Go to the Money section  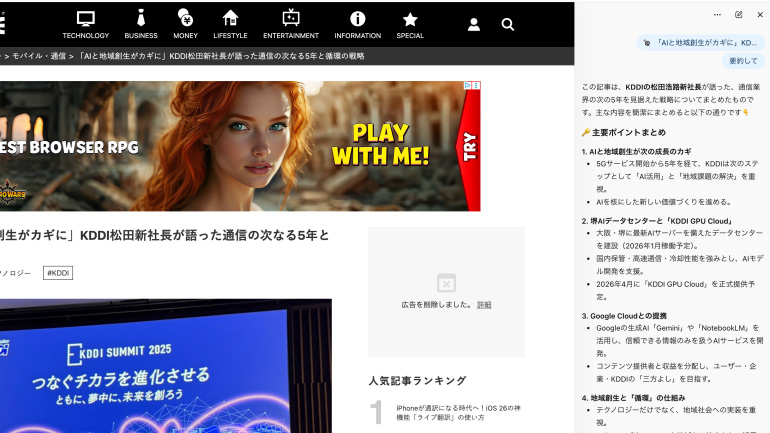[x=185, y=24]
